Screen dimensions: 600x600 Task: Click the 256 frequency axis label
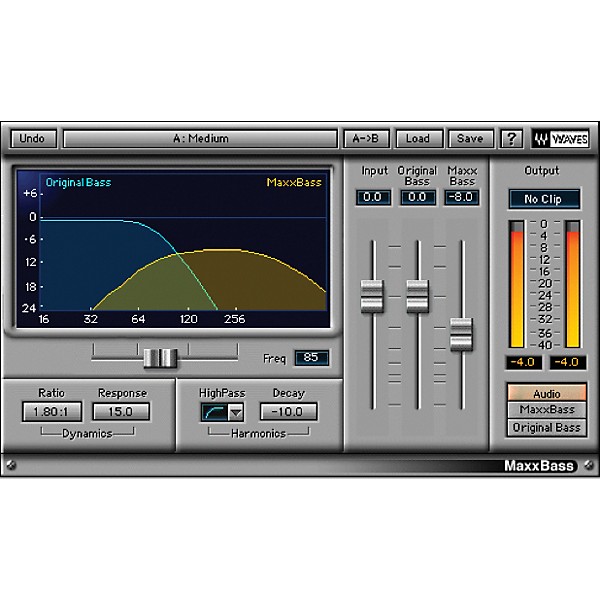click(235, 319)
